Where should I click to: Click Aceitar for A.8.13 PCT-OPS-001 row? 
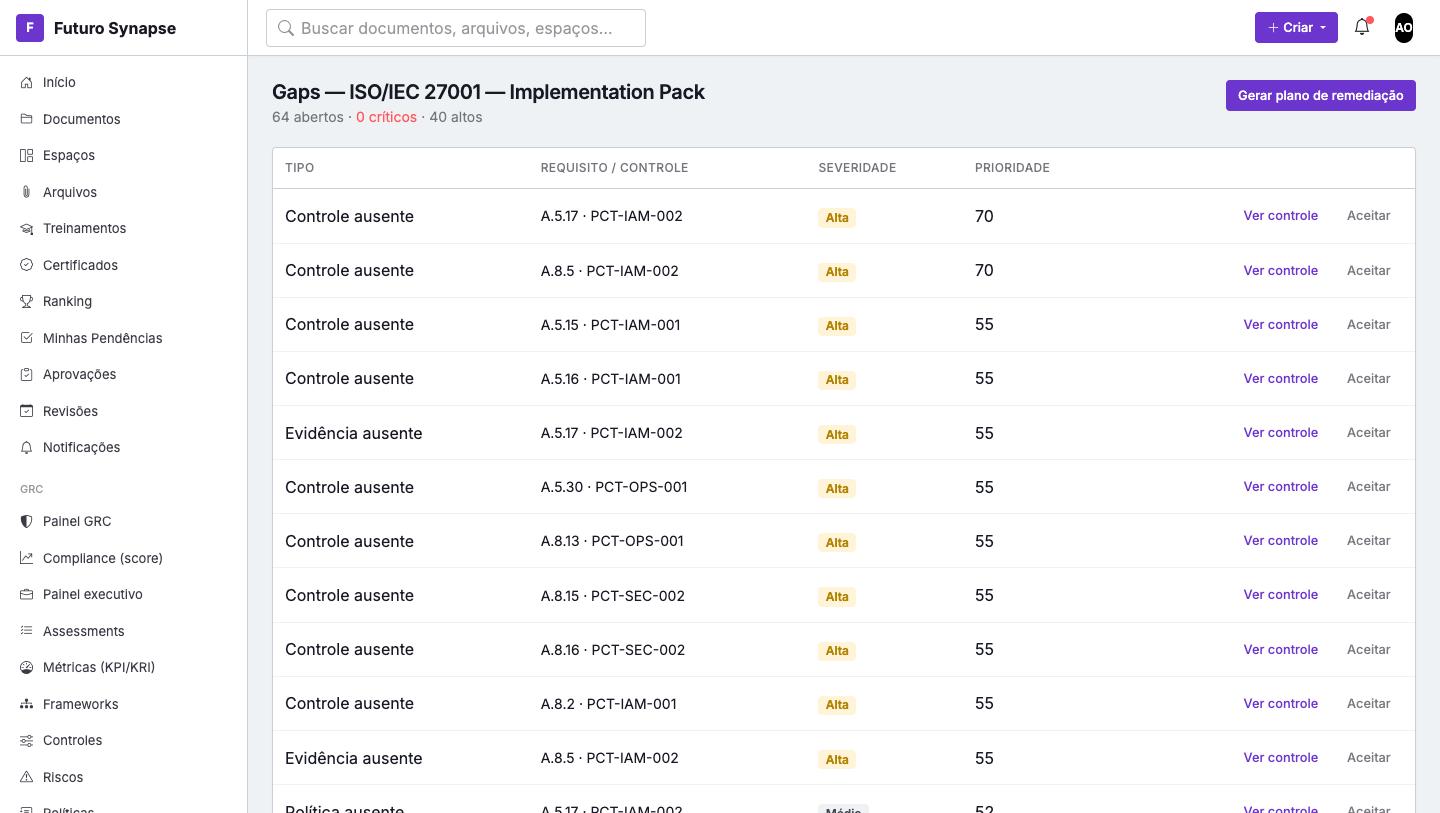[1368, 540]
